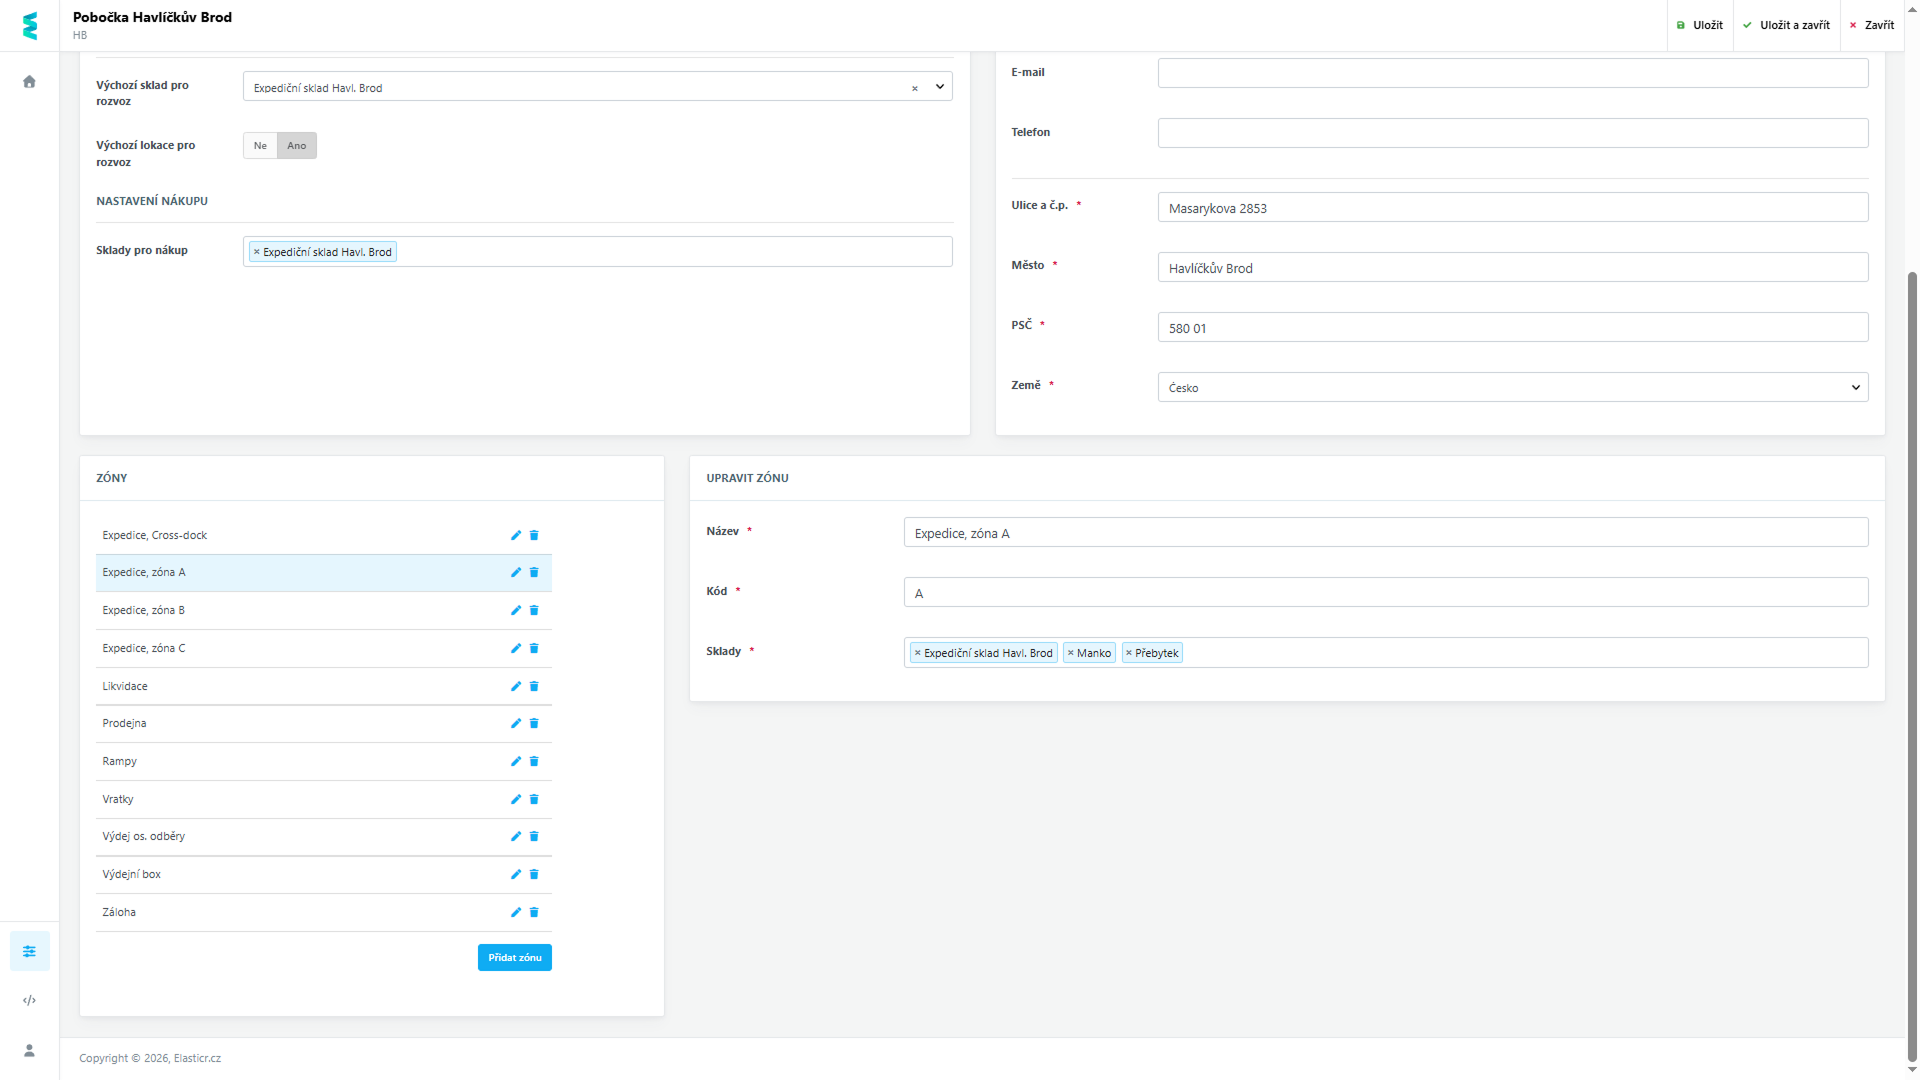Edit the Záloha zone

tap(516, 913)
